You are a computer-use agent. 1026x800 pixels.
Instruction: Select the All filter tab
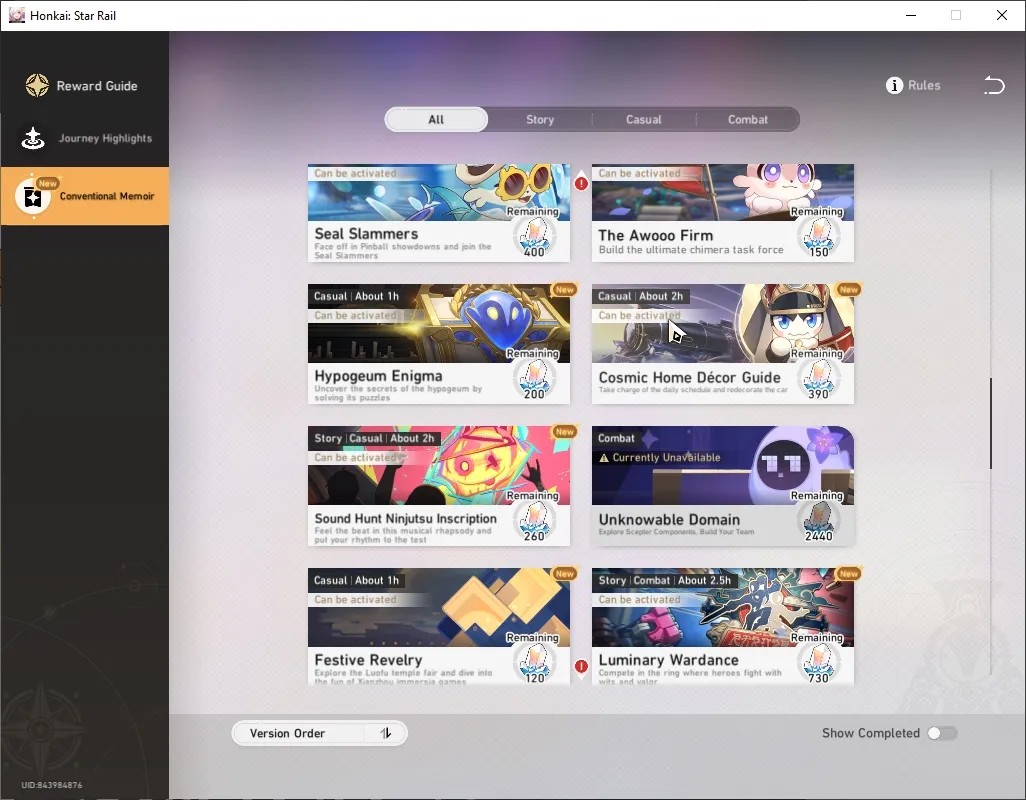coord(436,120)
